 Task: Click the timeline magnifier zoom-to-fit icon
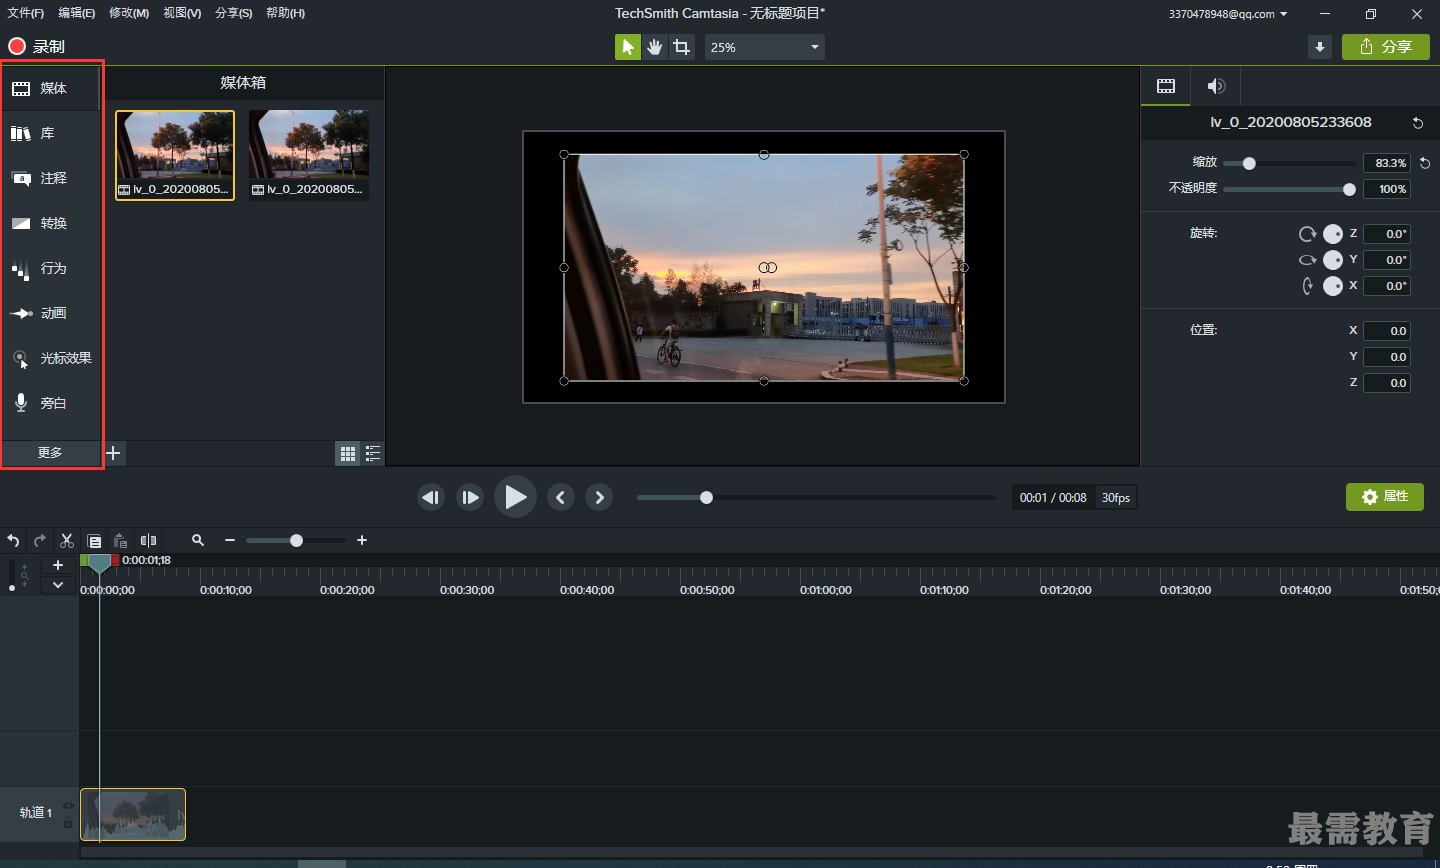[x=198, y=540]
